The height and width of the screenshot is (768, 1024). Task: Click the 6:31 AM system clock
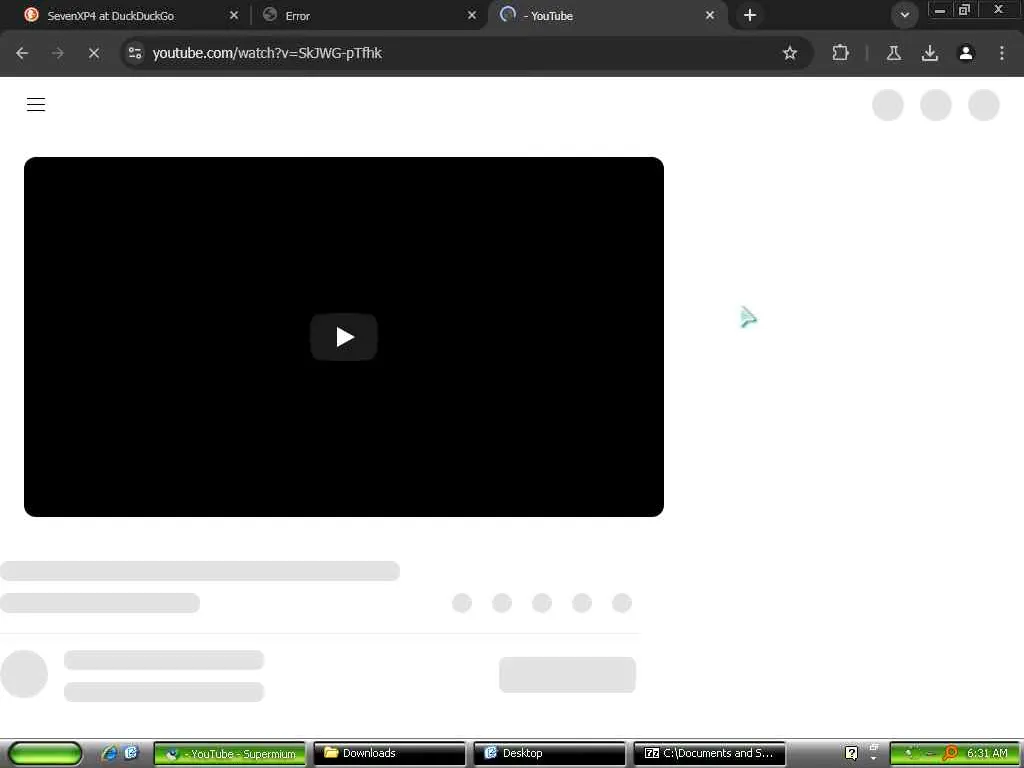pos(987,754)
